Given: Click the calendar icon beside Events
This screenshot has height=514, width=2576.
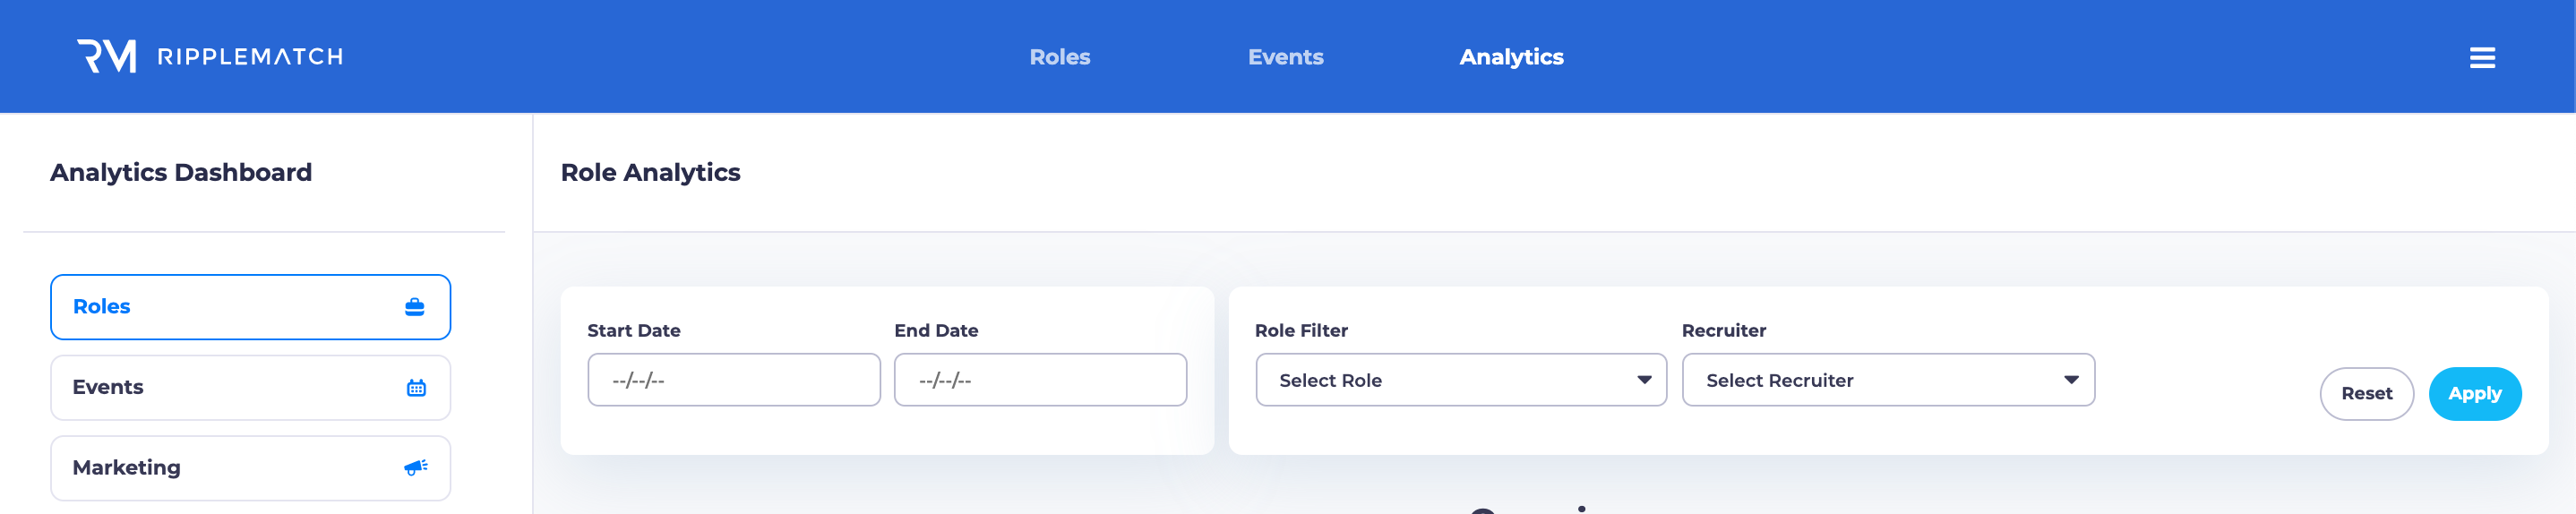Looking at the screenshot, I should [416, 388].
